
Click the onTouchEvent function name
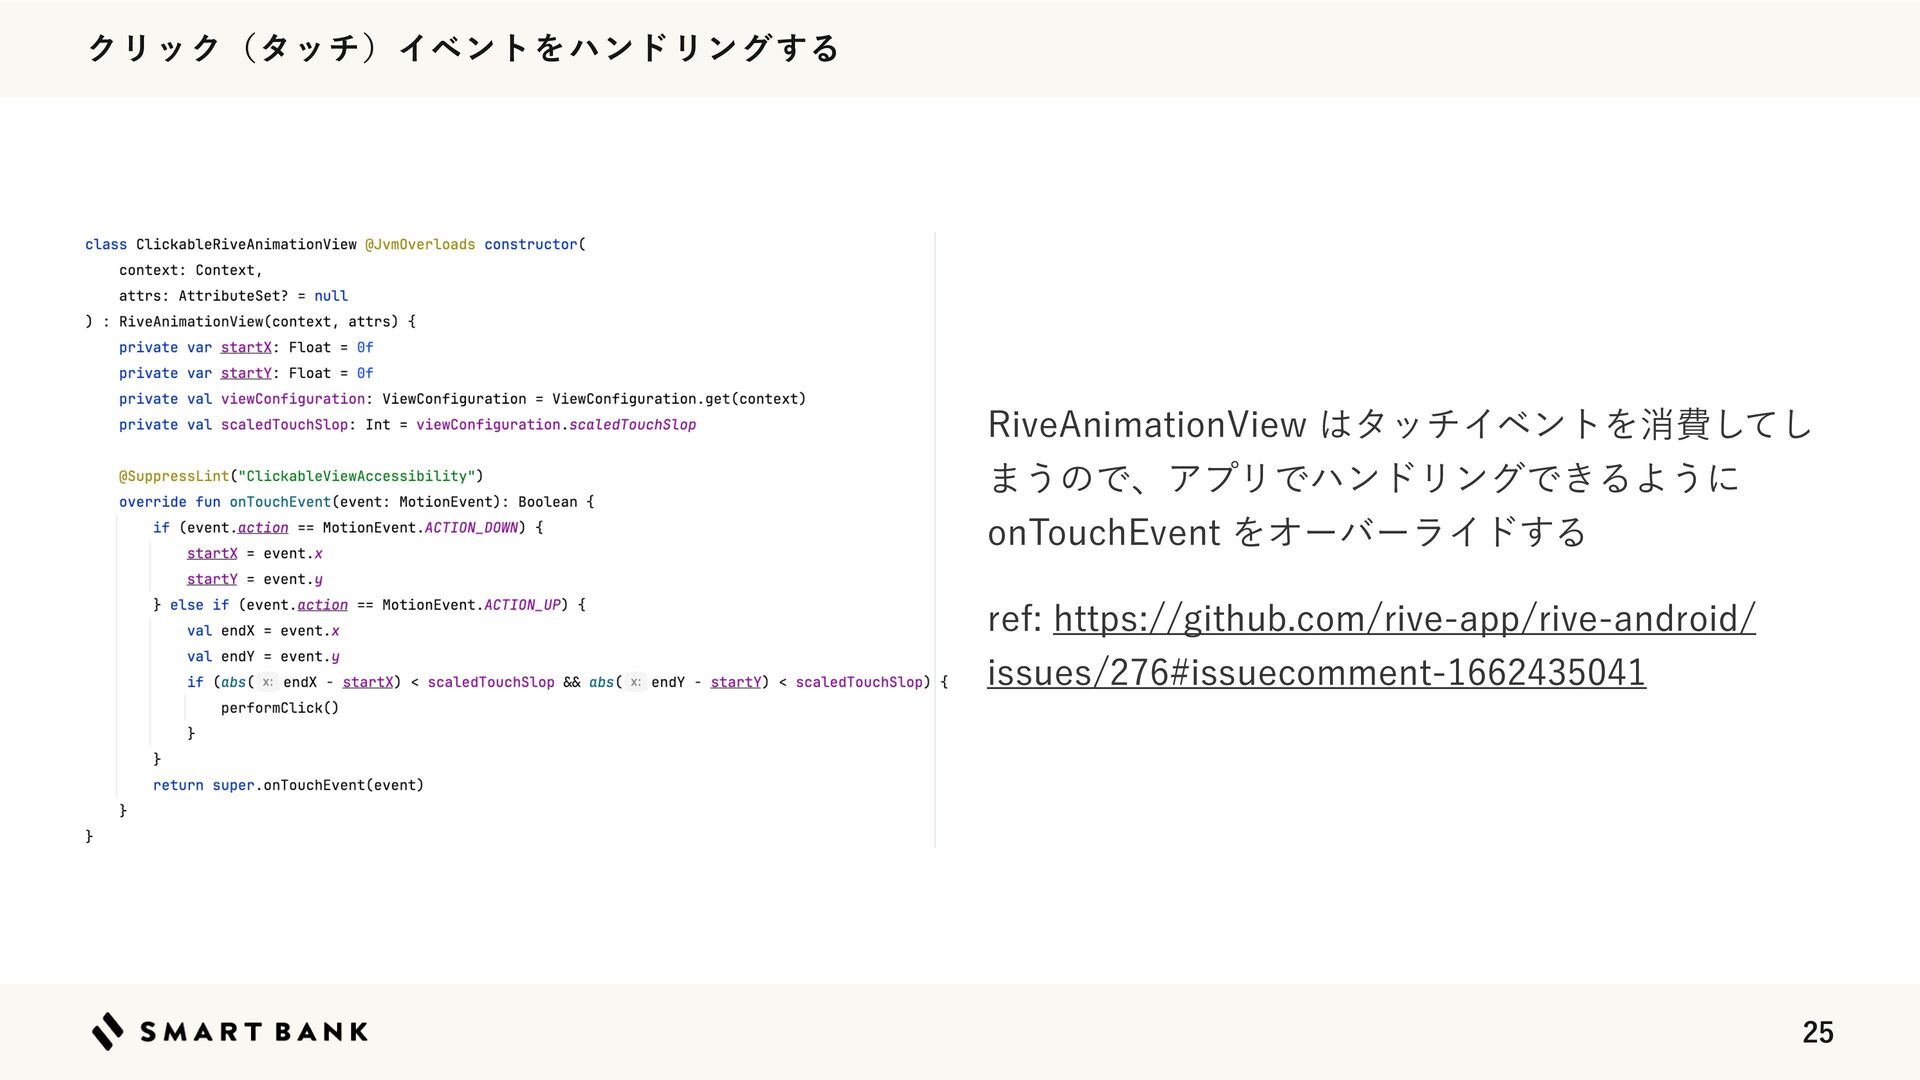280,502
